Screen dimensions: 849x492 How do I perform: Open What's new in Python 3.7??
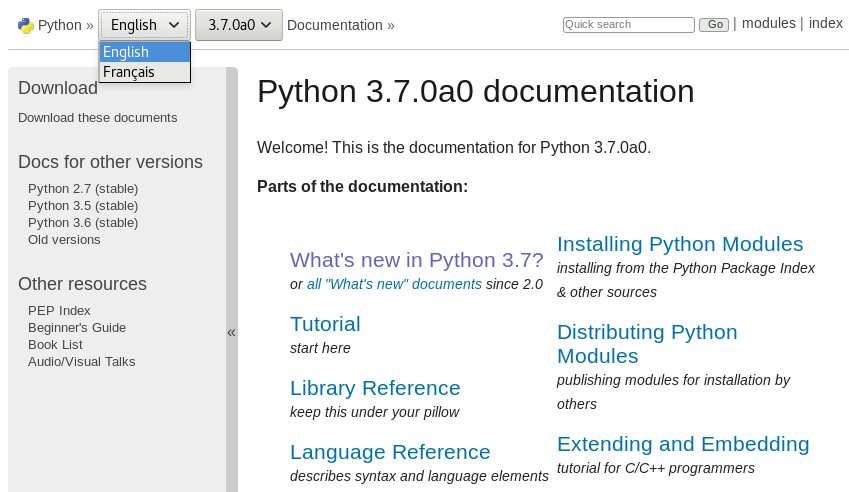pyautogui.click(x=416, y=260)
